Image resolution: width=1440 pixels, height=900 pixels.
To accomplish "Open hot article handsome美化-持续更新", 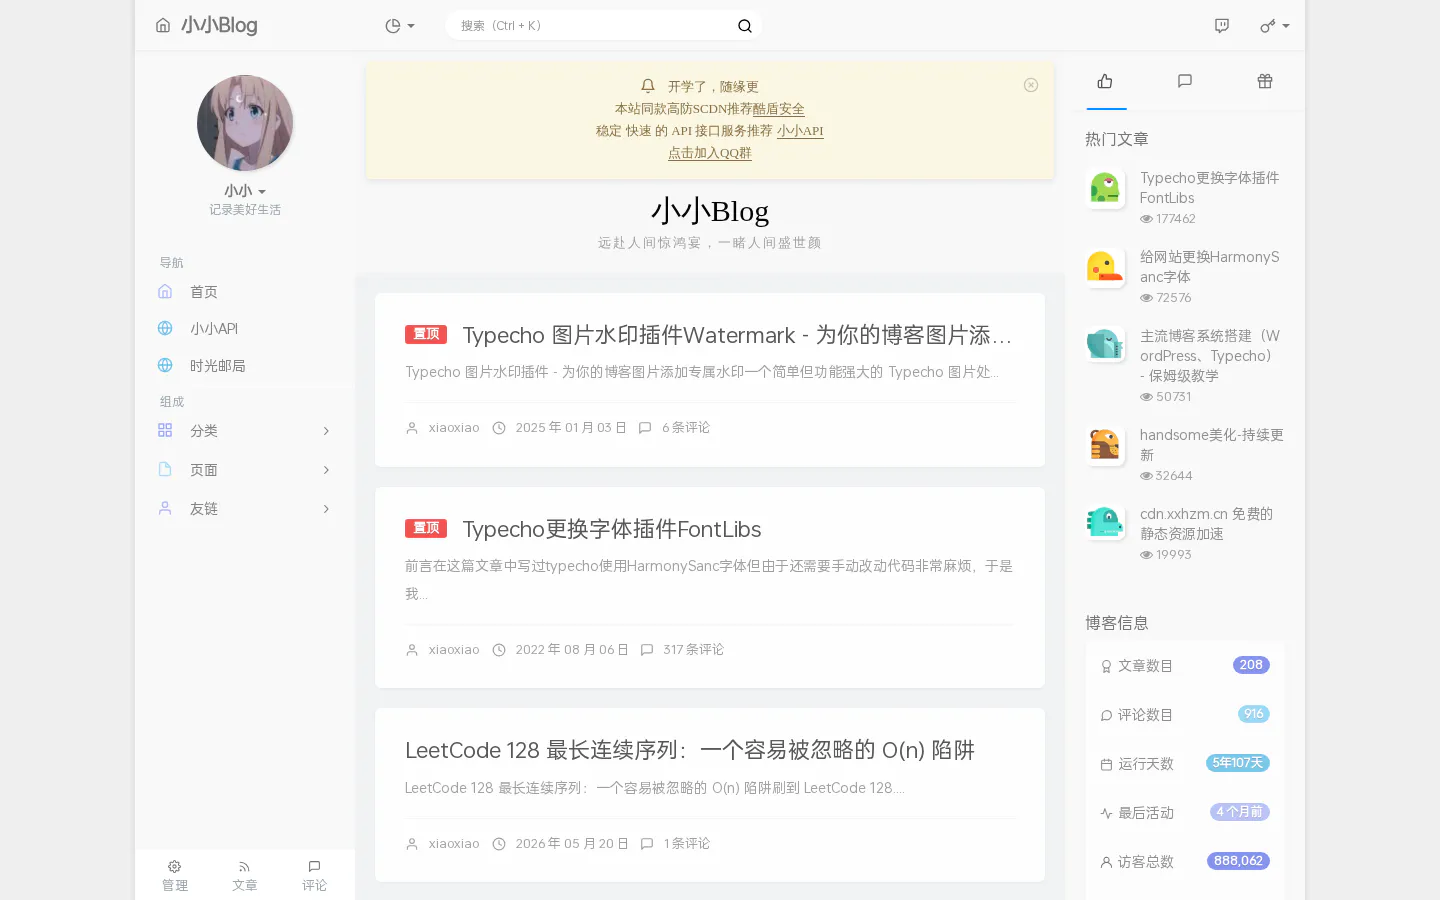I will click(1212, 445).
